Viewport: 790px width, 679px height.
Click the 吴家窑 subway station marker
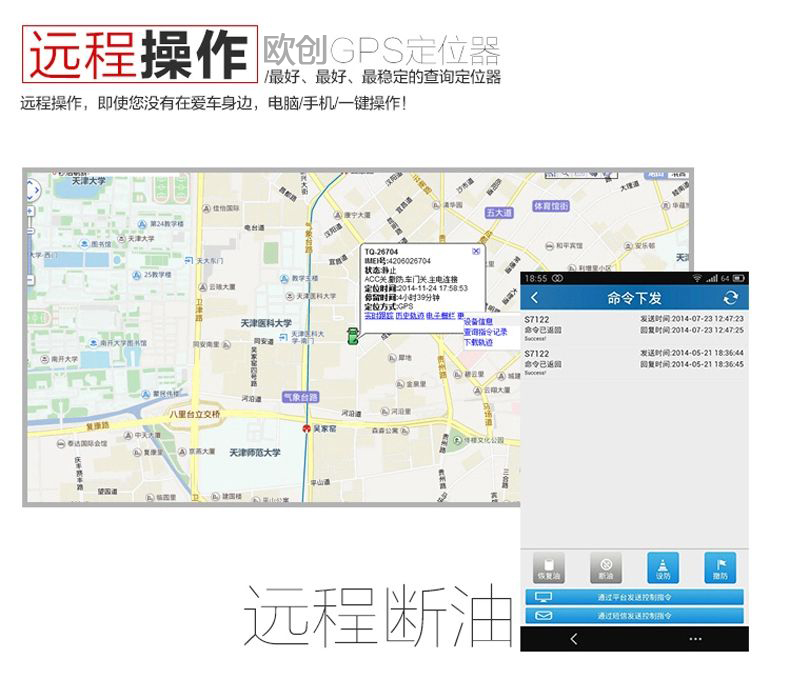point(306,429)
